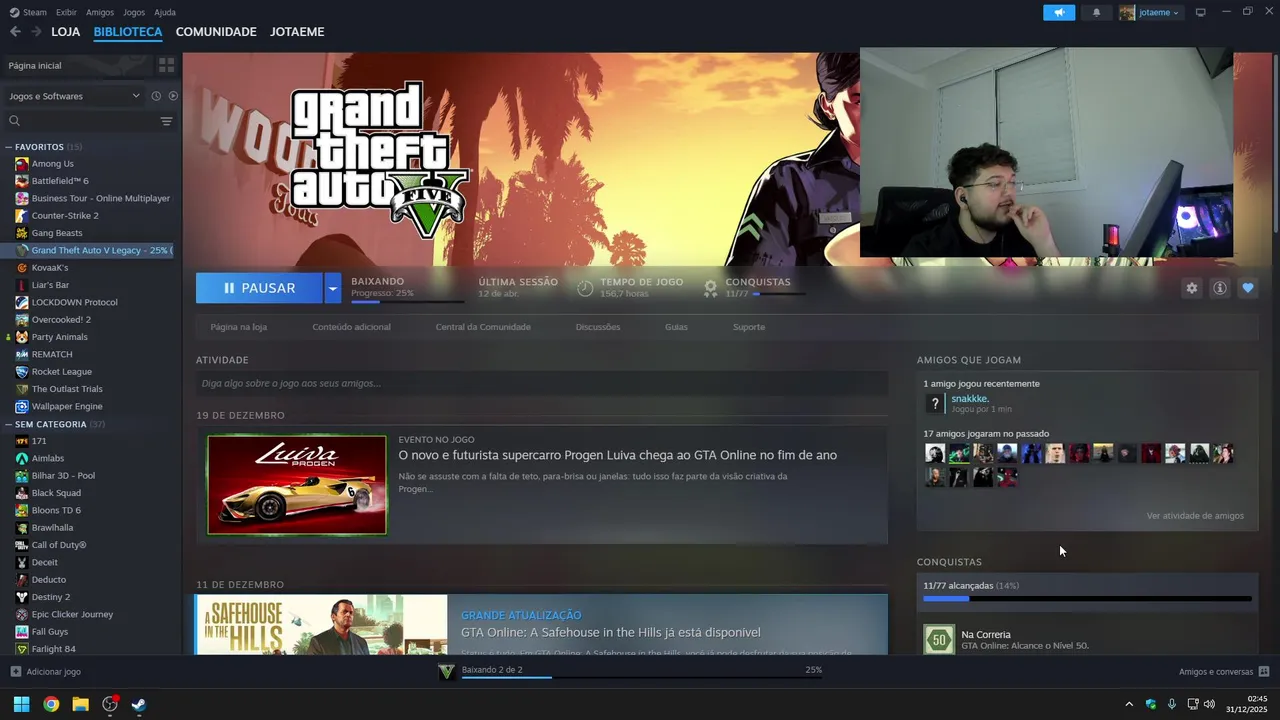Open Jogos e Softwares dropdown
The width and height of the screenshot is (1280, 720).
click(x=74, y=96)
